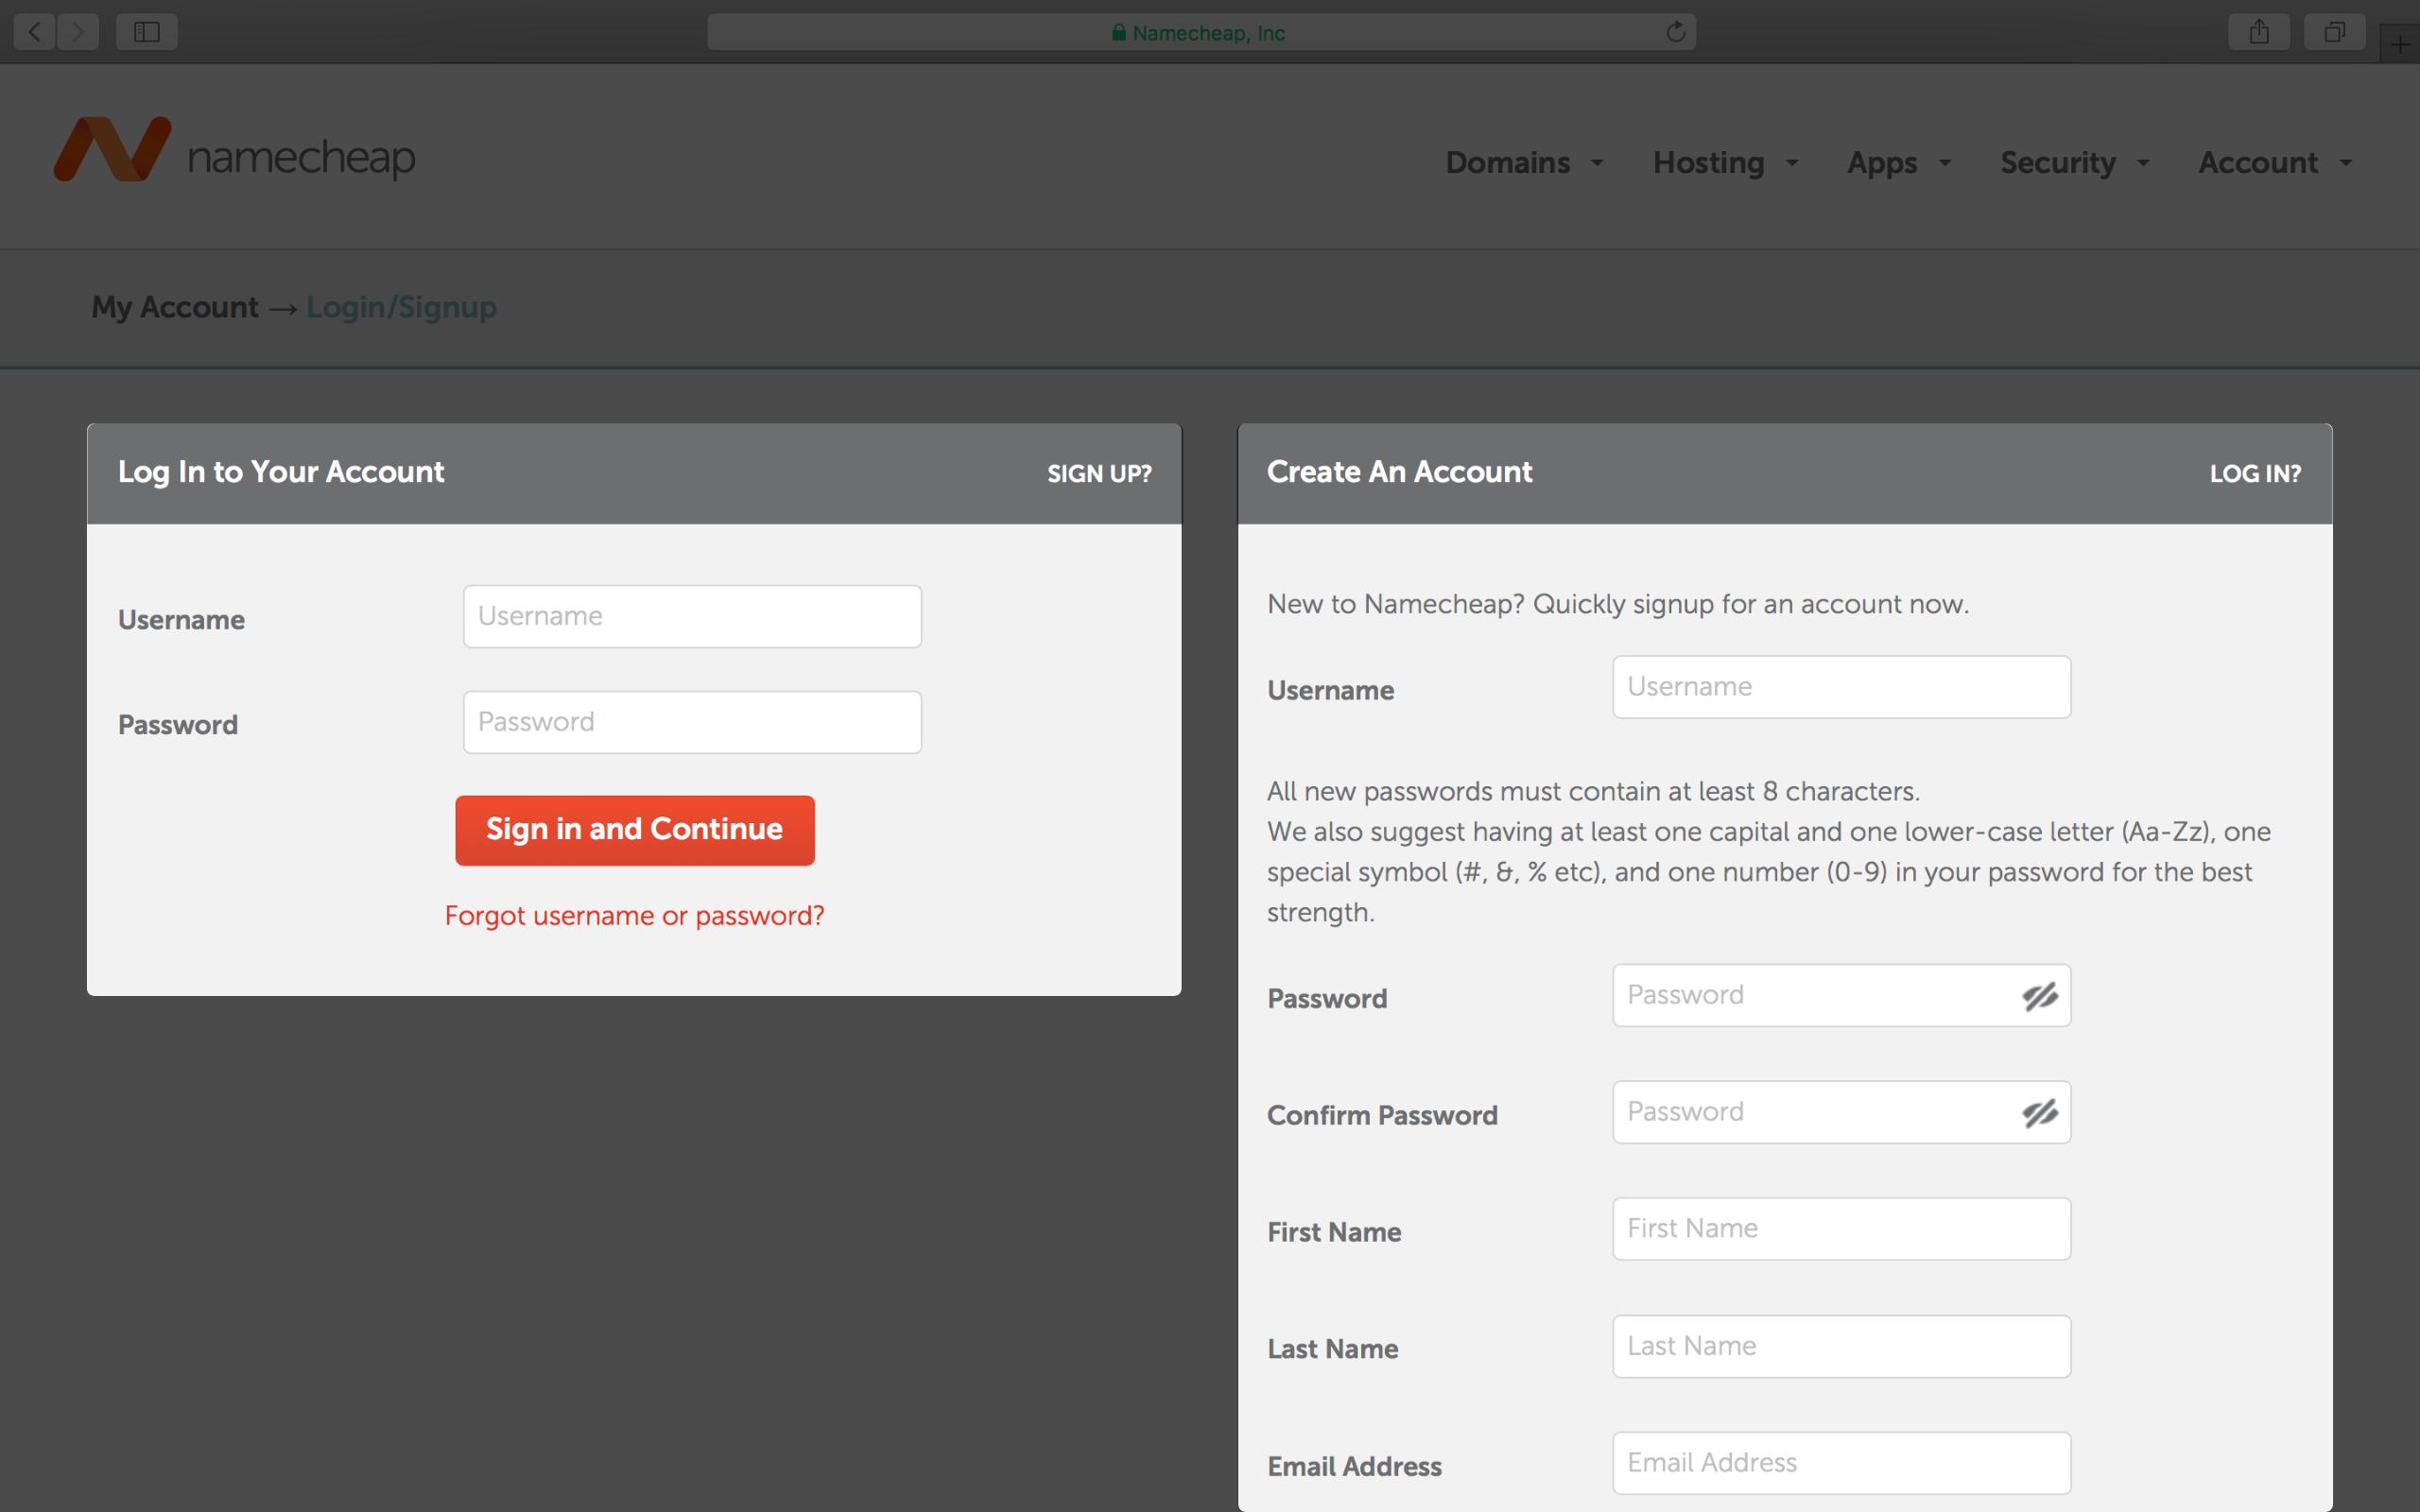Screen dimensions: 2420x1512
Task: Toggle confirm password visibility field
Action: point(2038,1111)
